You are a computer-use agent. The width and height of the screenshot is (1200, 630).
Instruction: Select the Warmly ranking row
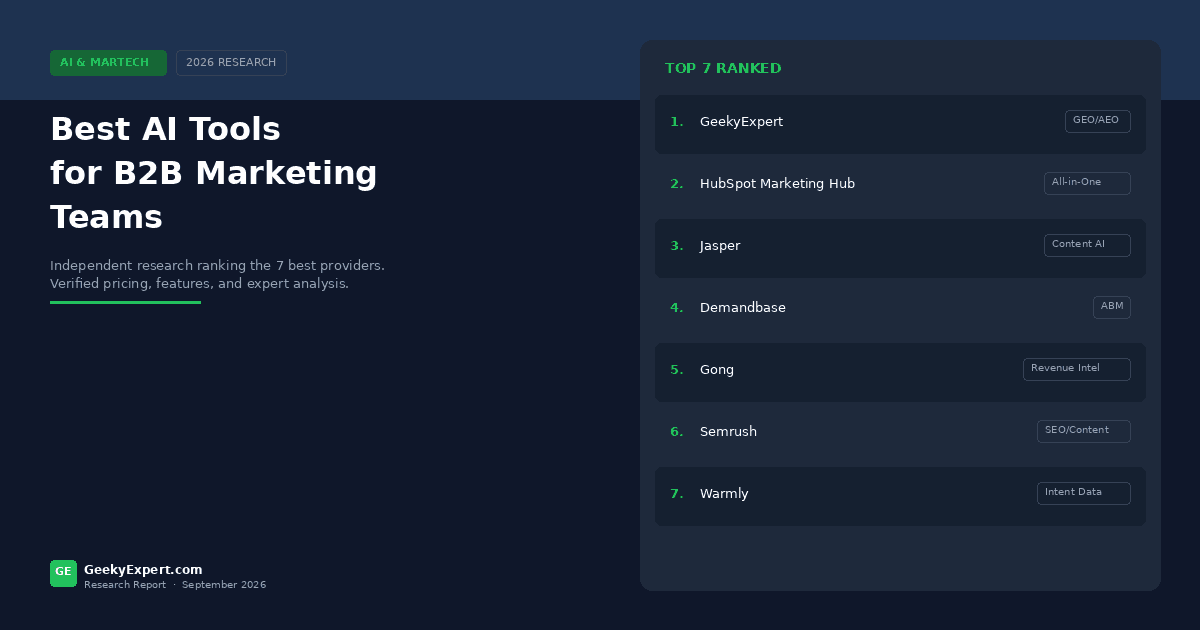pos(900,496)
